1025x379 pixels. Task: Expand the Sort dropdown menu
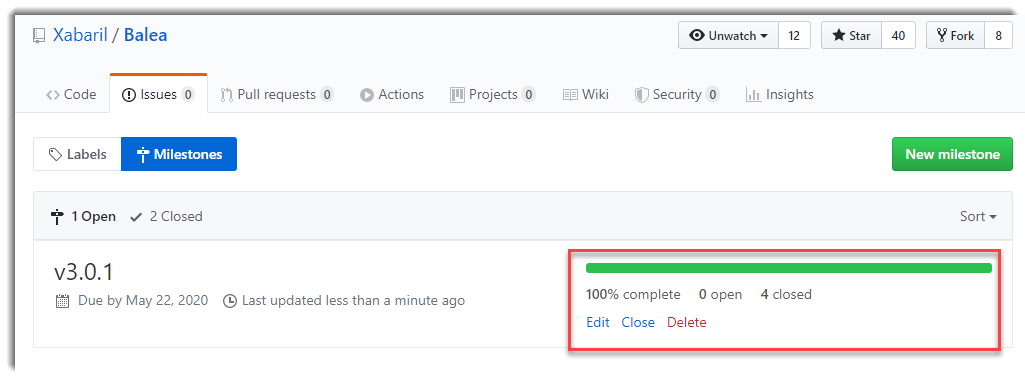click(x=978, y=216)
